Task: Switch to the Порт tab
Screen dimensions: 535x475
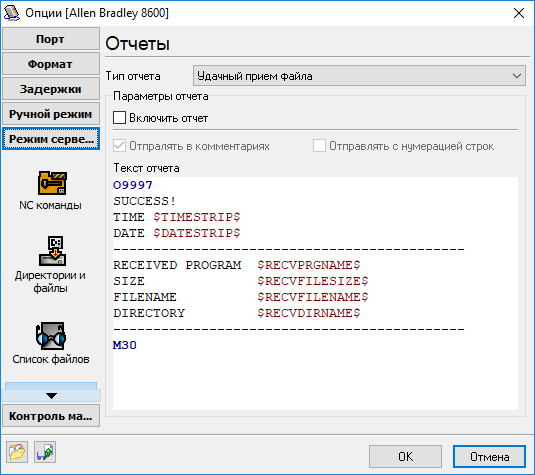Action: [51, 39]
